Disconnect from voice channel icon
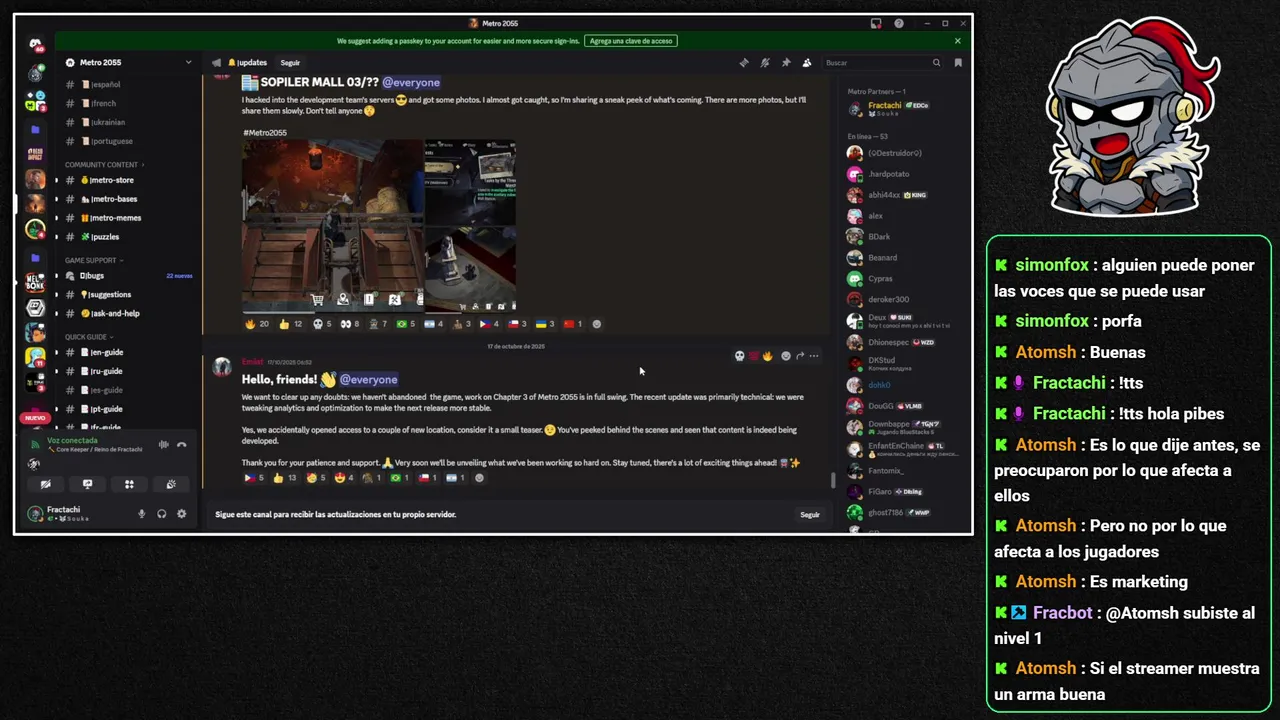Screen dimensions: 1280x720 click(182, 444)
